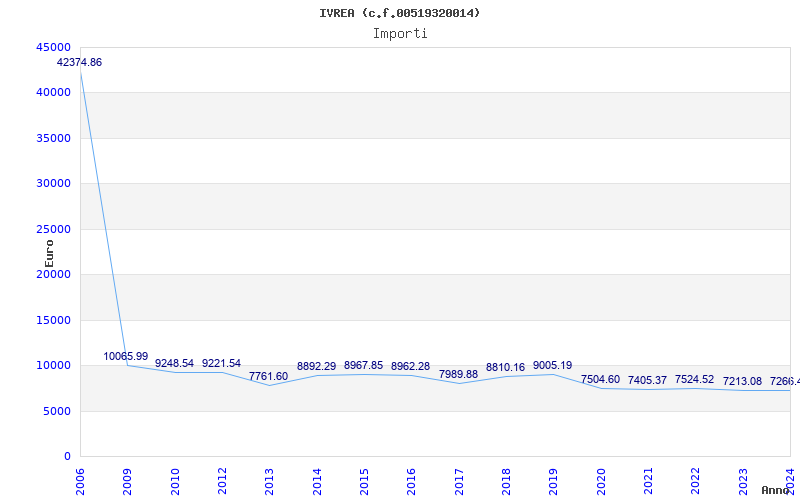Click the x-axis year 2006
This screenshot has width=800, height=500.
pos(80,481)
